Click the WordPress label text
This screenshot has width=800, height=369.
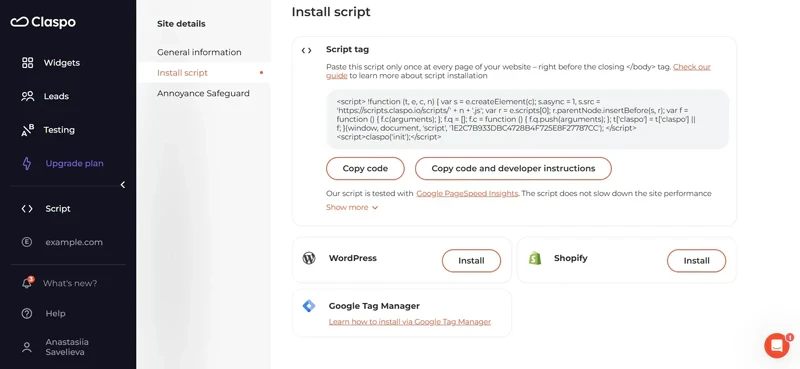(x=353, y=258)
